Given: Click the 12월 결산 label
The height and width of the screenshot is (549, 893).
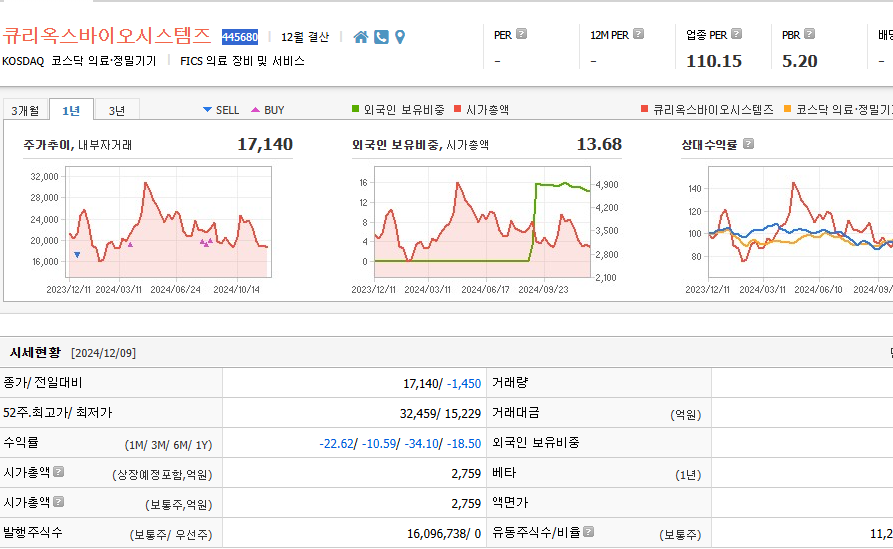Looking at the screenshot, I should click(x=305, y=37).
